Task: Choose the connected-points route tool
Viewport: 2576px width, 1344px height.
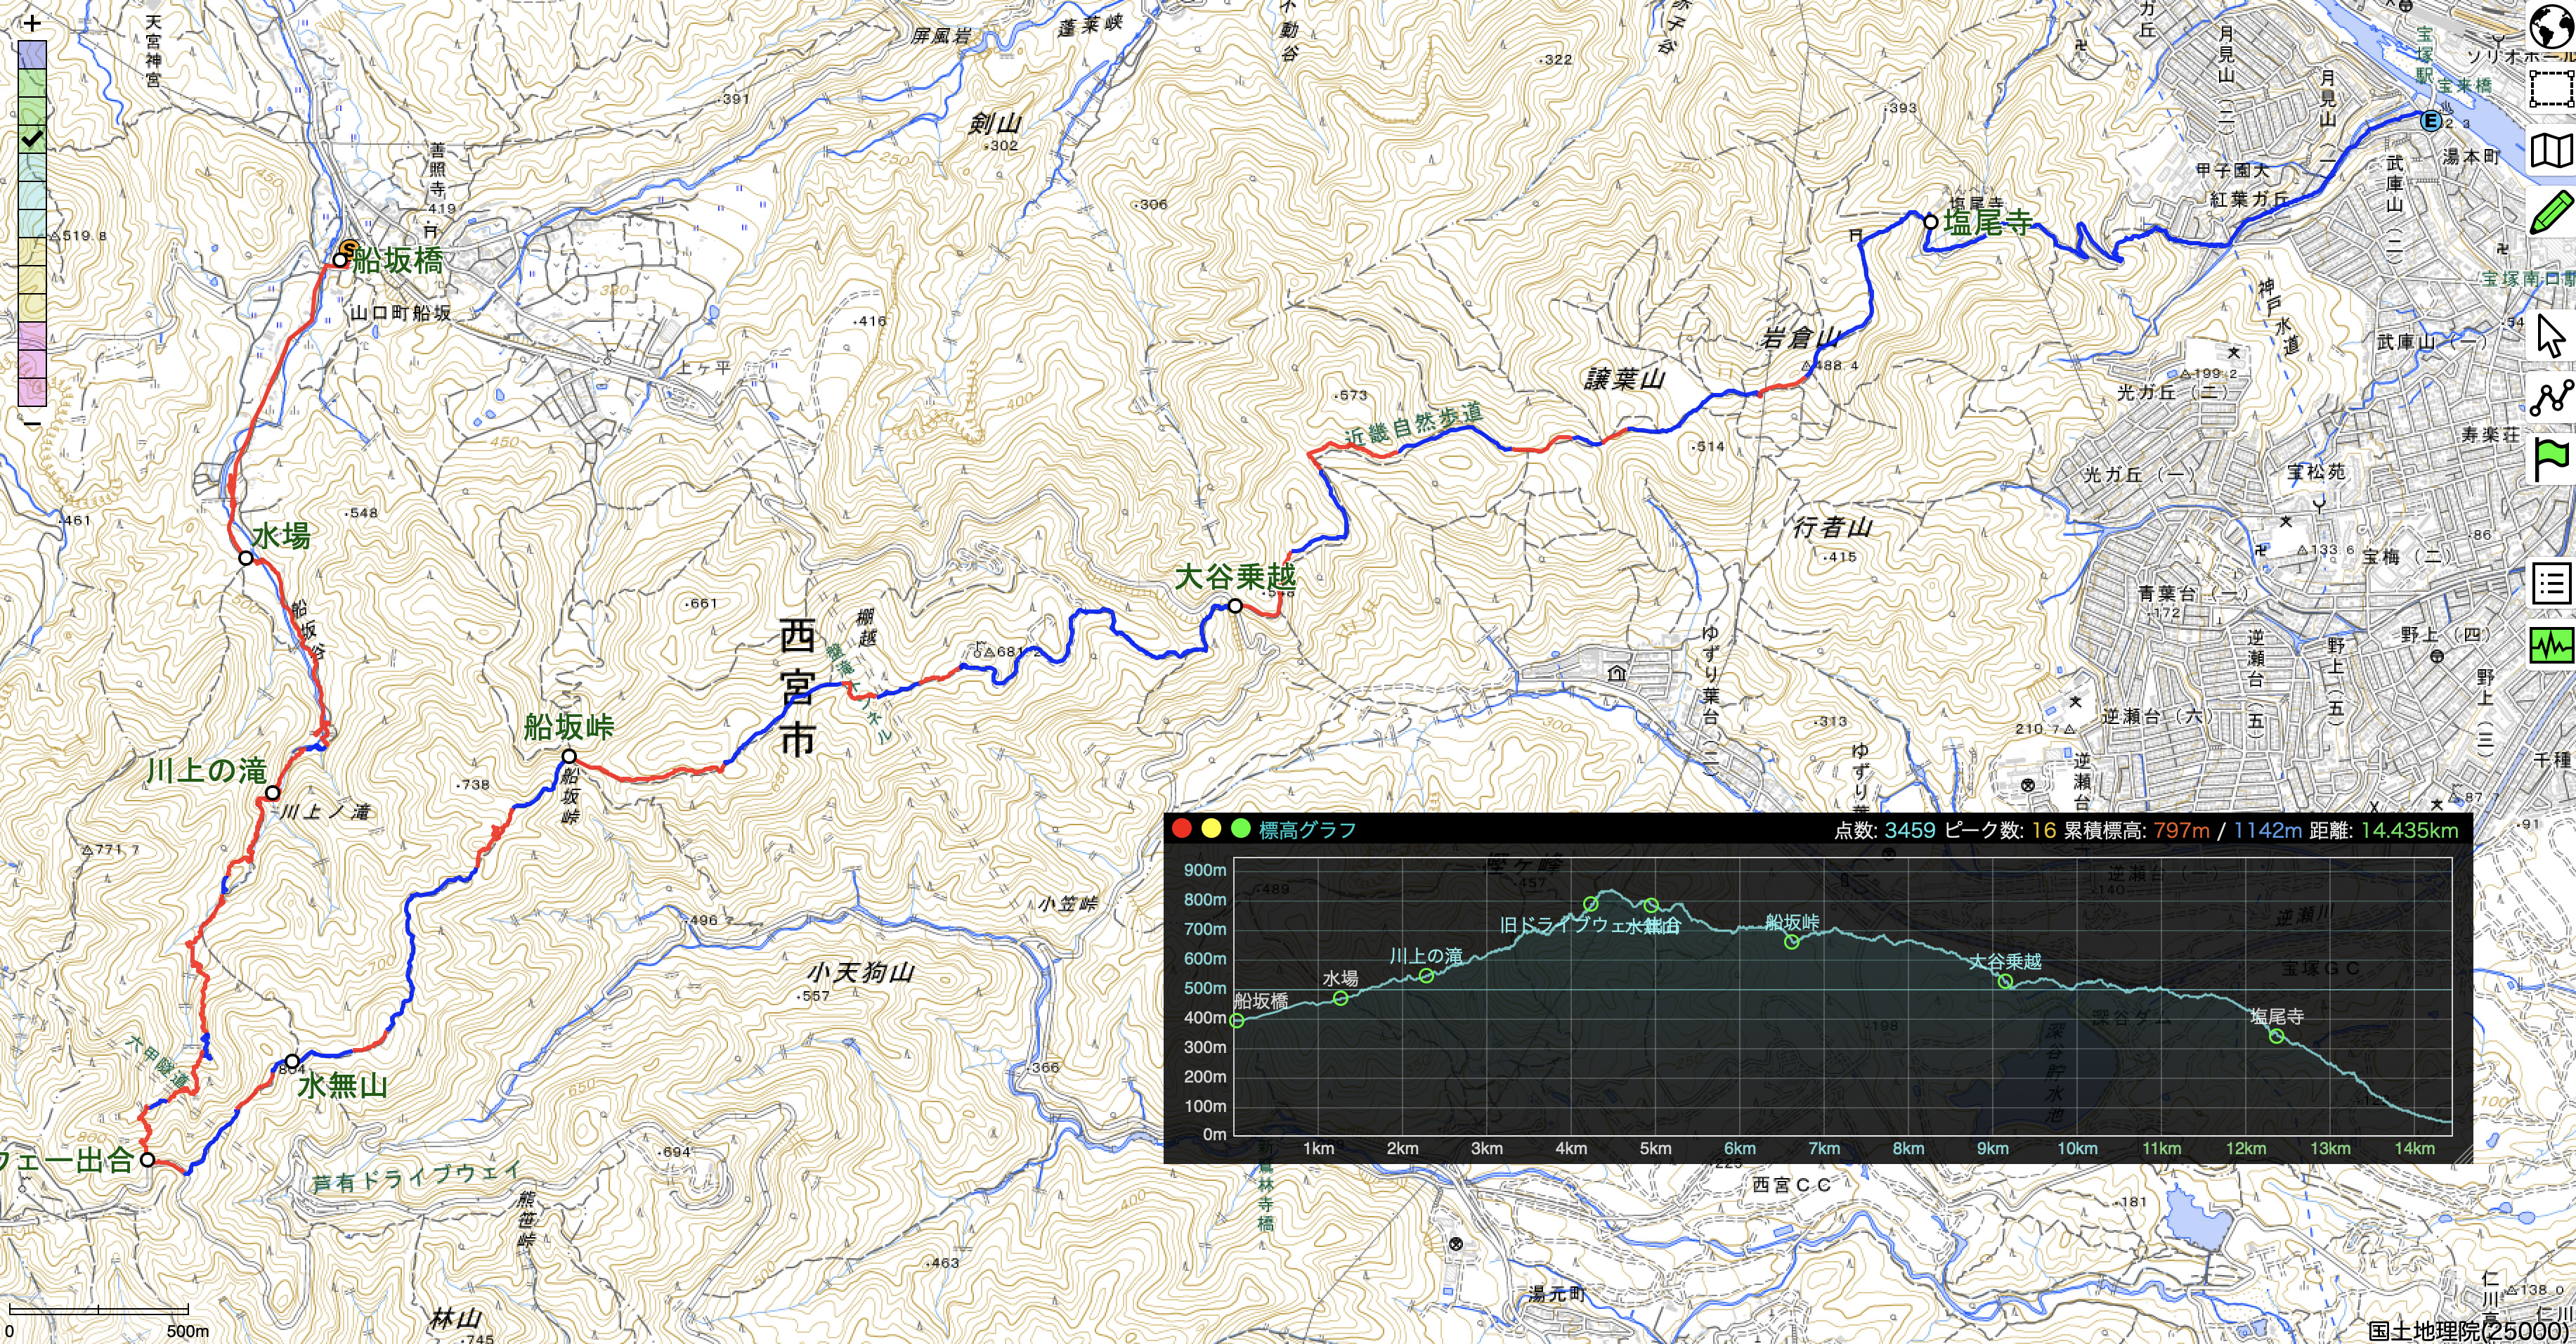Action: [2551, 398]
